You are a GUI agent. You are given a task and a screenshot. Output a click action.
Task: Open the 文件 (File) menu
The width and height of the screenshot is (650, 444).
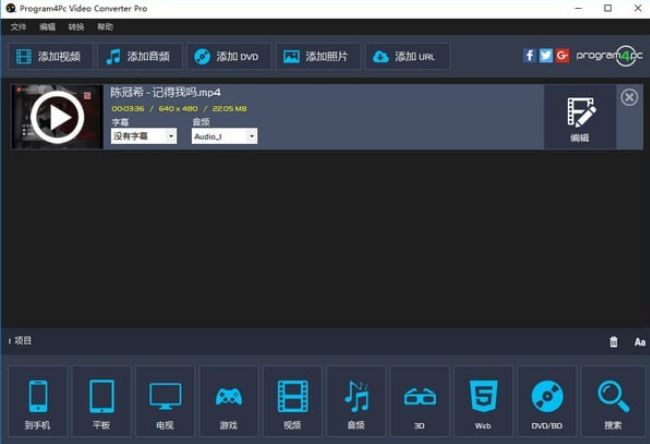click(x=18, y=27)
